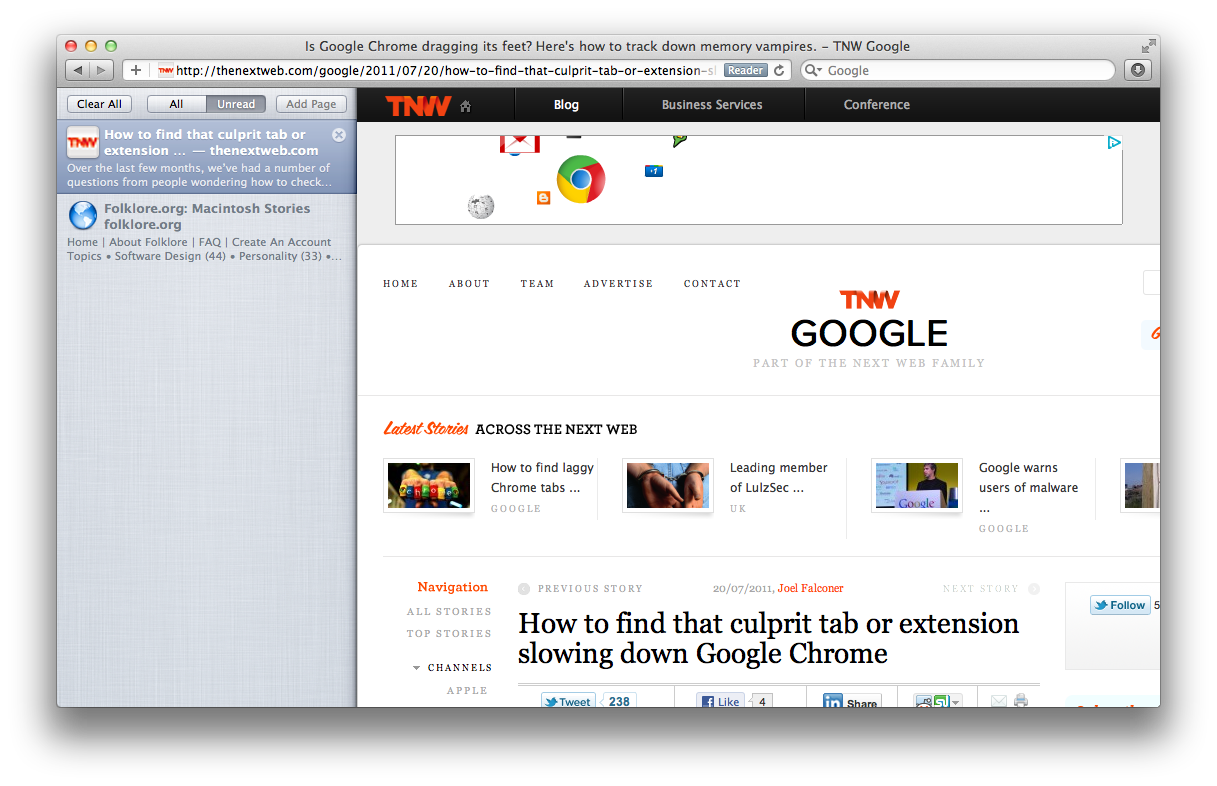Go back with the browser back arrow

pyautogui.click(x=78, y=70)
